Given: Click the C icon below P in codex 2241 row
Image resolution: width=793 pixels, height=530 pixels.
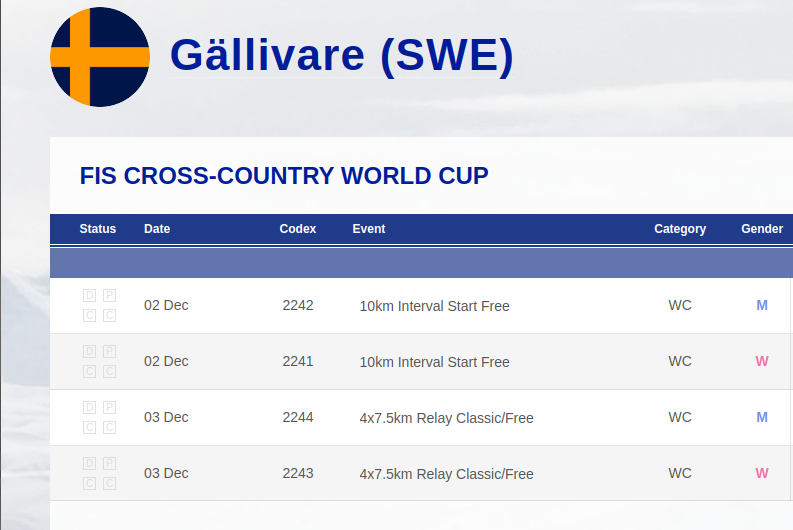Looking at the screenshot, I should pos(109,372).
